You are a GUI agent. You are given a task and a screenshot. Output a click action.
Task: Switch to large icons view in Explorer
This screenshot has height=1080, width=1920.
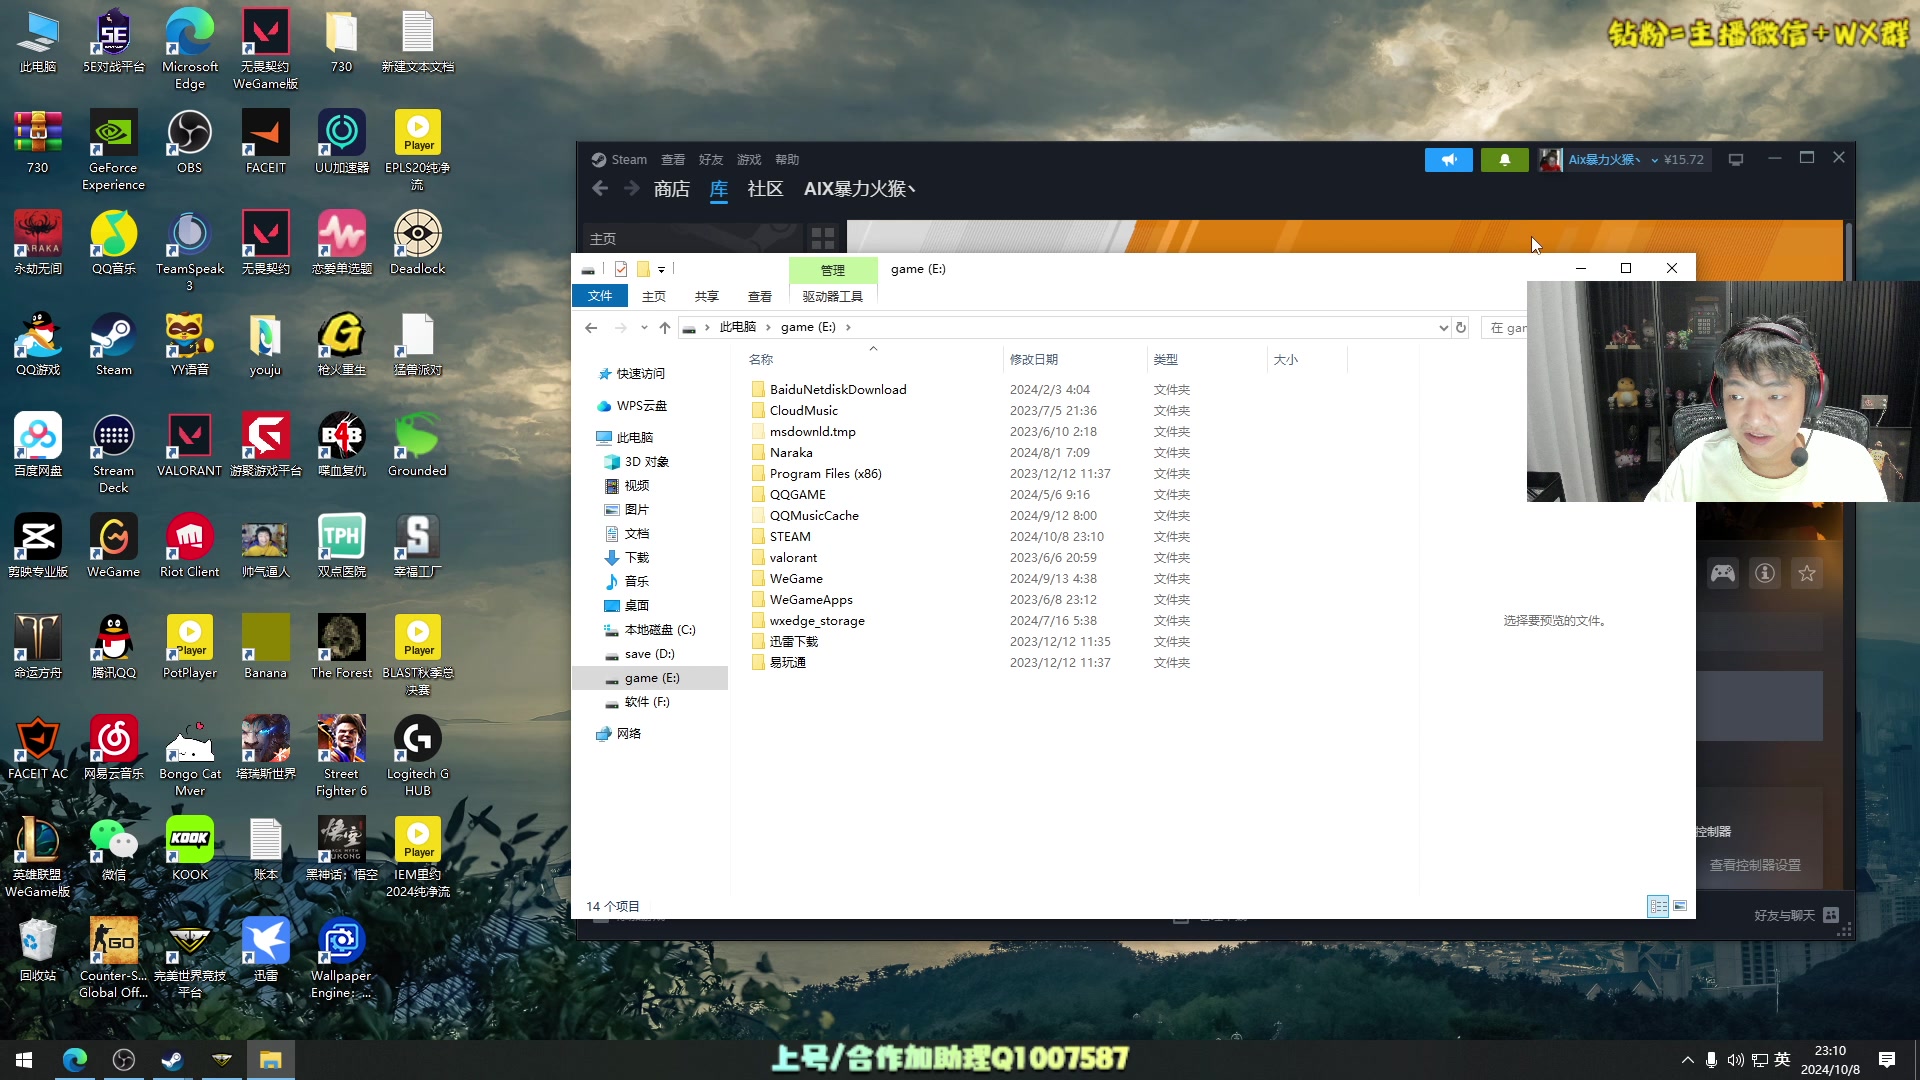point(1680,906)
